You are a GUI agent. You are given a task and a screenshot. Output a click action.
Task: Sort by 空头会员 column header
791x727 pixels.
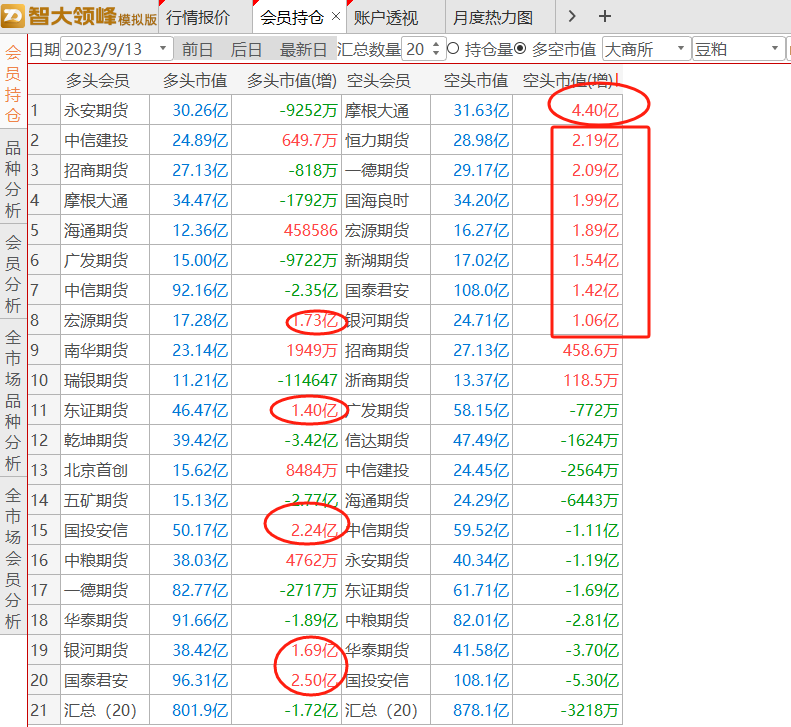coord(378,80)
